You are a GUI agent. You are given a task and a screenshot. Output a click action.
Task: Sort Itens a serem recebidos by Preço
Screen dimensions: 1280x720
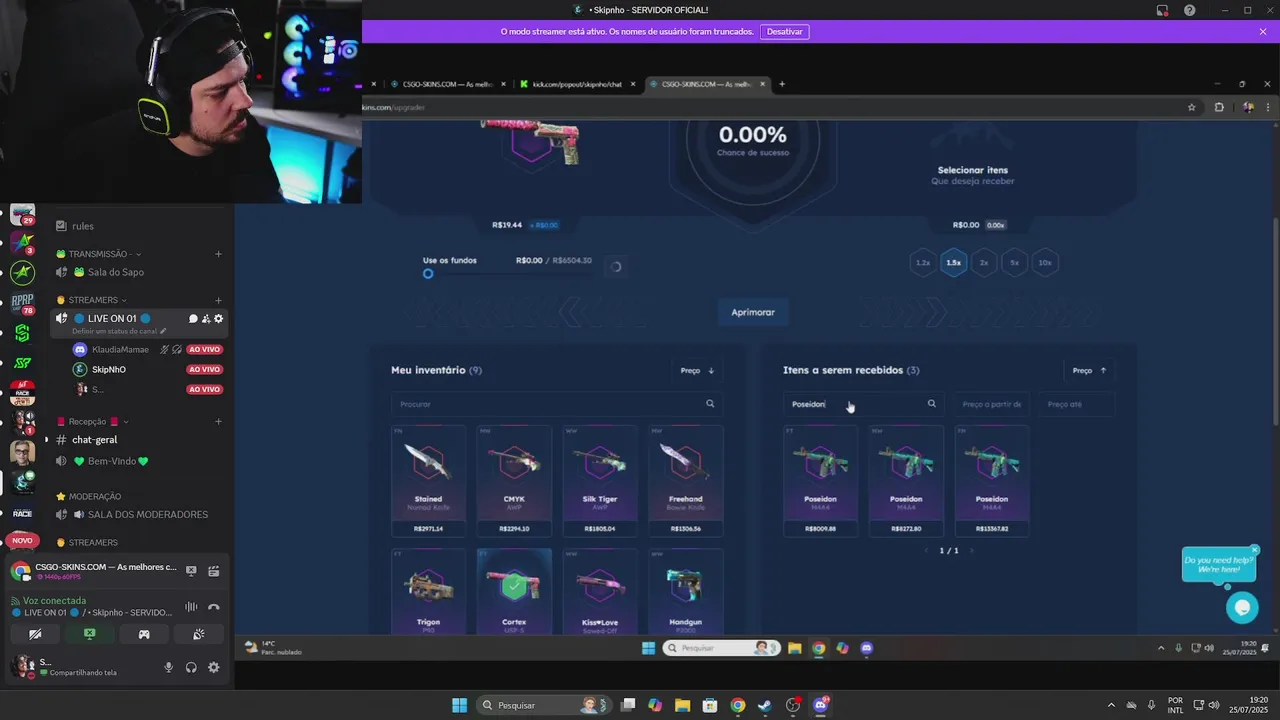[x=1089, y=370]
